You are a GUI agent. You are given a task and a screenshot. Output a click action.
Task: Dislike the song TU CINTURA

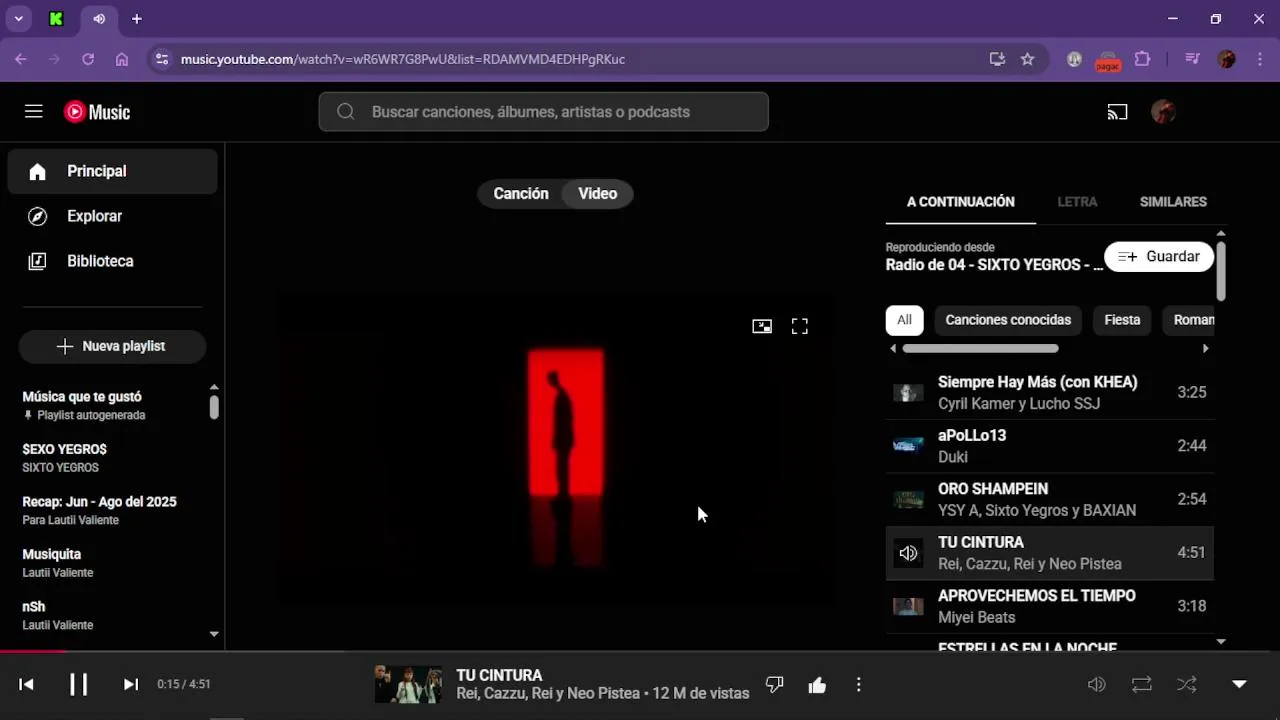click(x=774, y=684)
